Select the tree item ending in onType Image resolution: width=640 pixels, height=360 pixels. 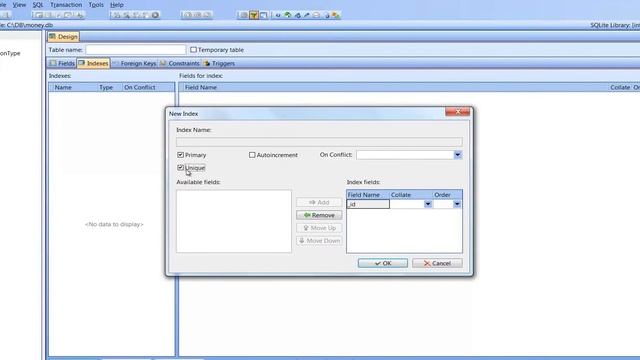[x=10, y=53]
